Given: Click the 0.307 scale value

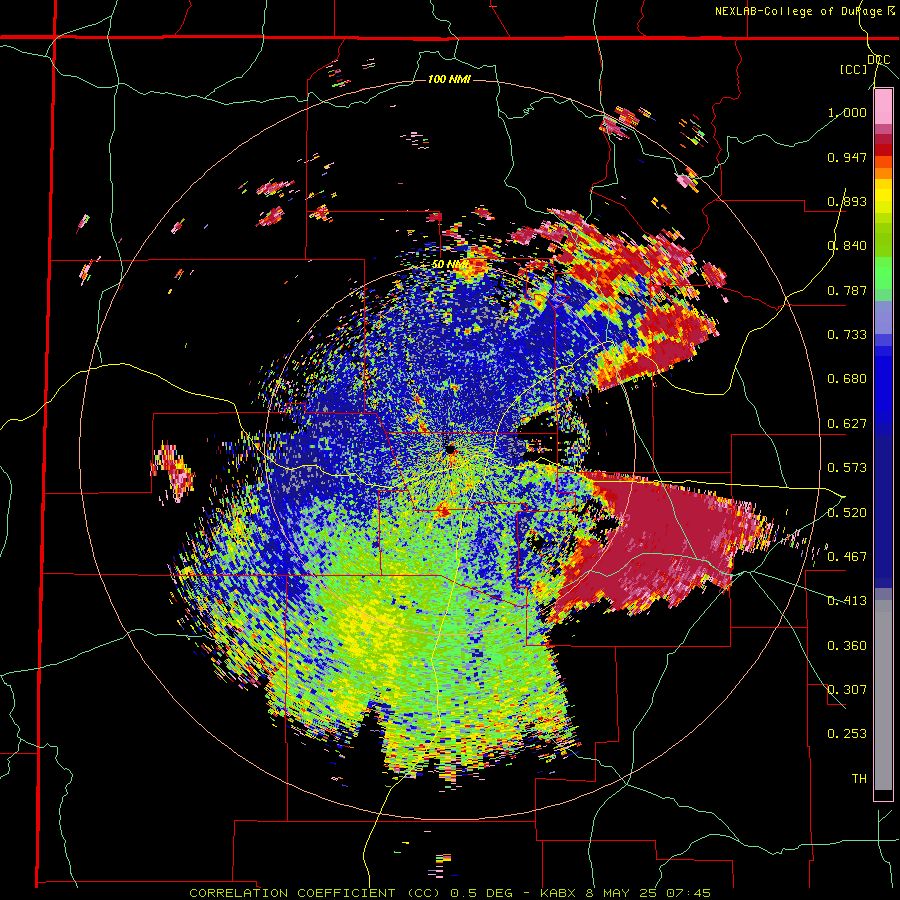Looking at the screenshot, I should [847, 689].
